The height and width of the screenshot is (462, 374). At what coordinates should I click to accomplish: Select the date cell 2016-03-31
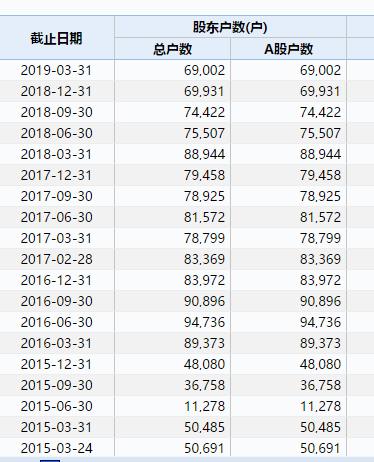(x=56, y=343)
